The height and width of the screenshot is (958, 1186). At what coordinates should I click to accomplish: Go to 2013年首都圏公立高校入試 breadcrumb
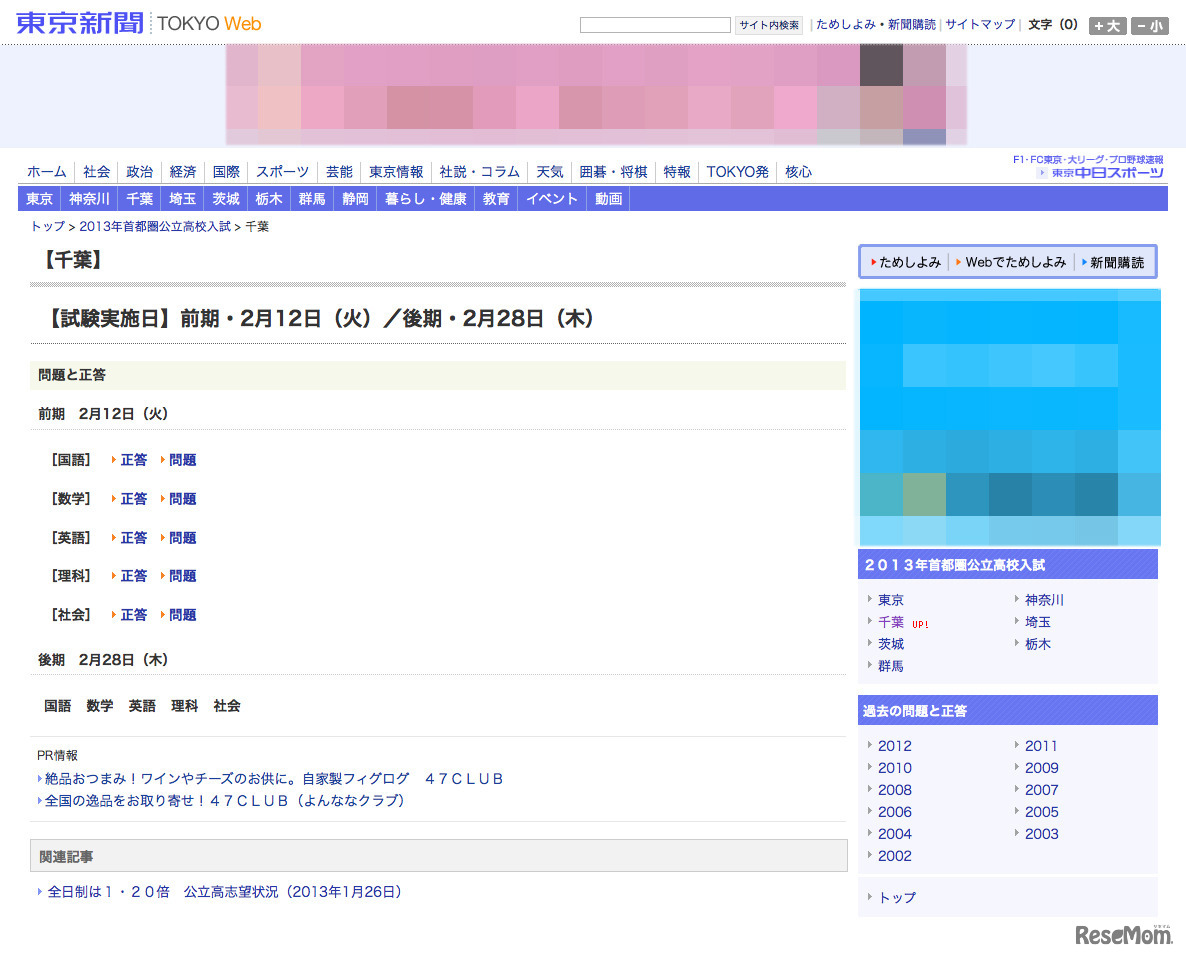(155, 227)
